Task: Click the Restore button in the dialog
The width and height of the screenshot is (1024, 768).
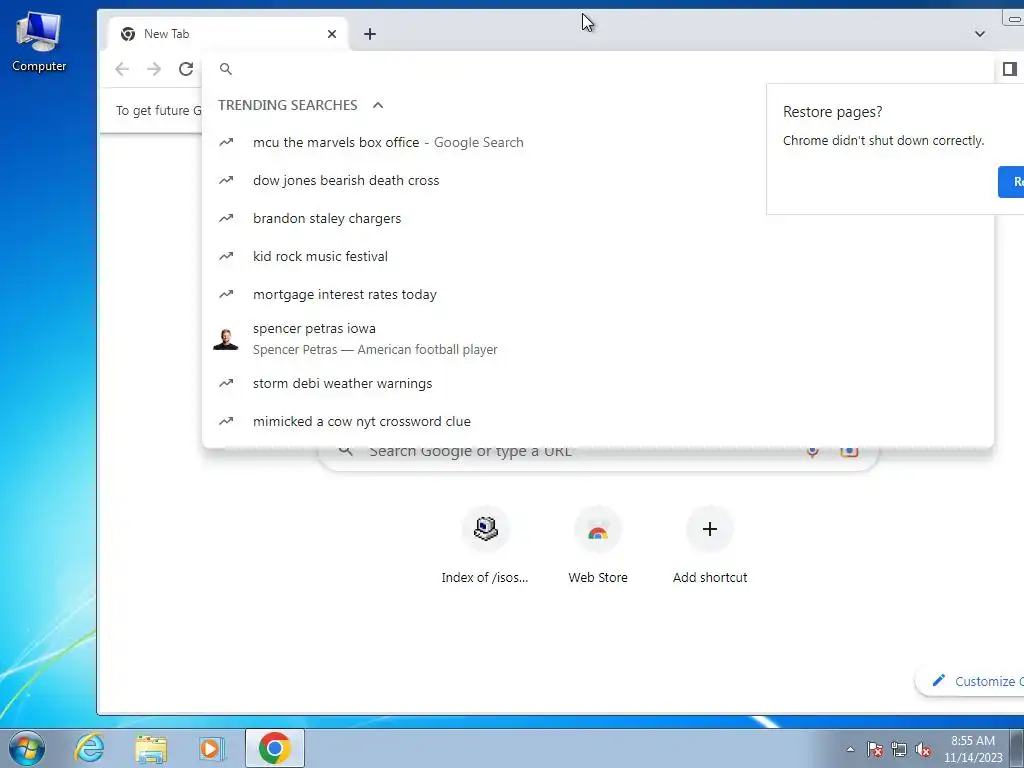Action: pyautogui.click(x=1011, y=182)
